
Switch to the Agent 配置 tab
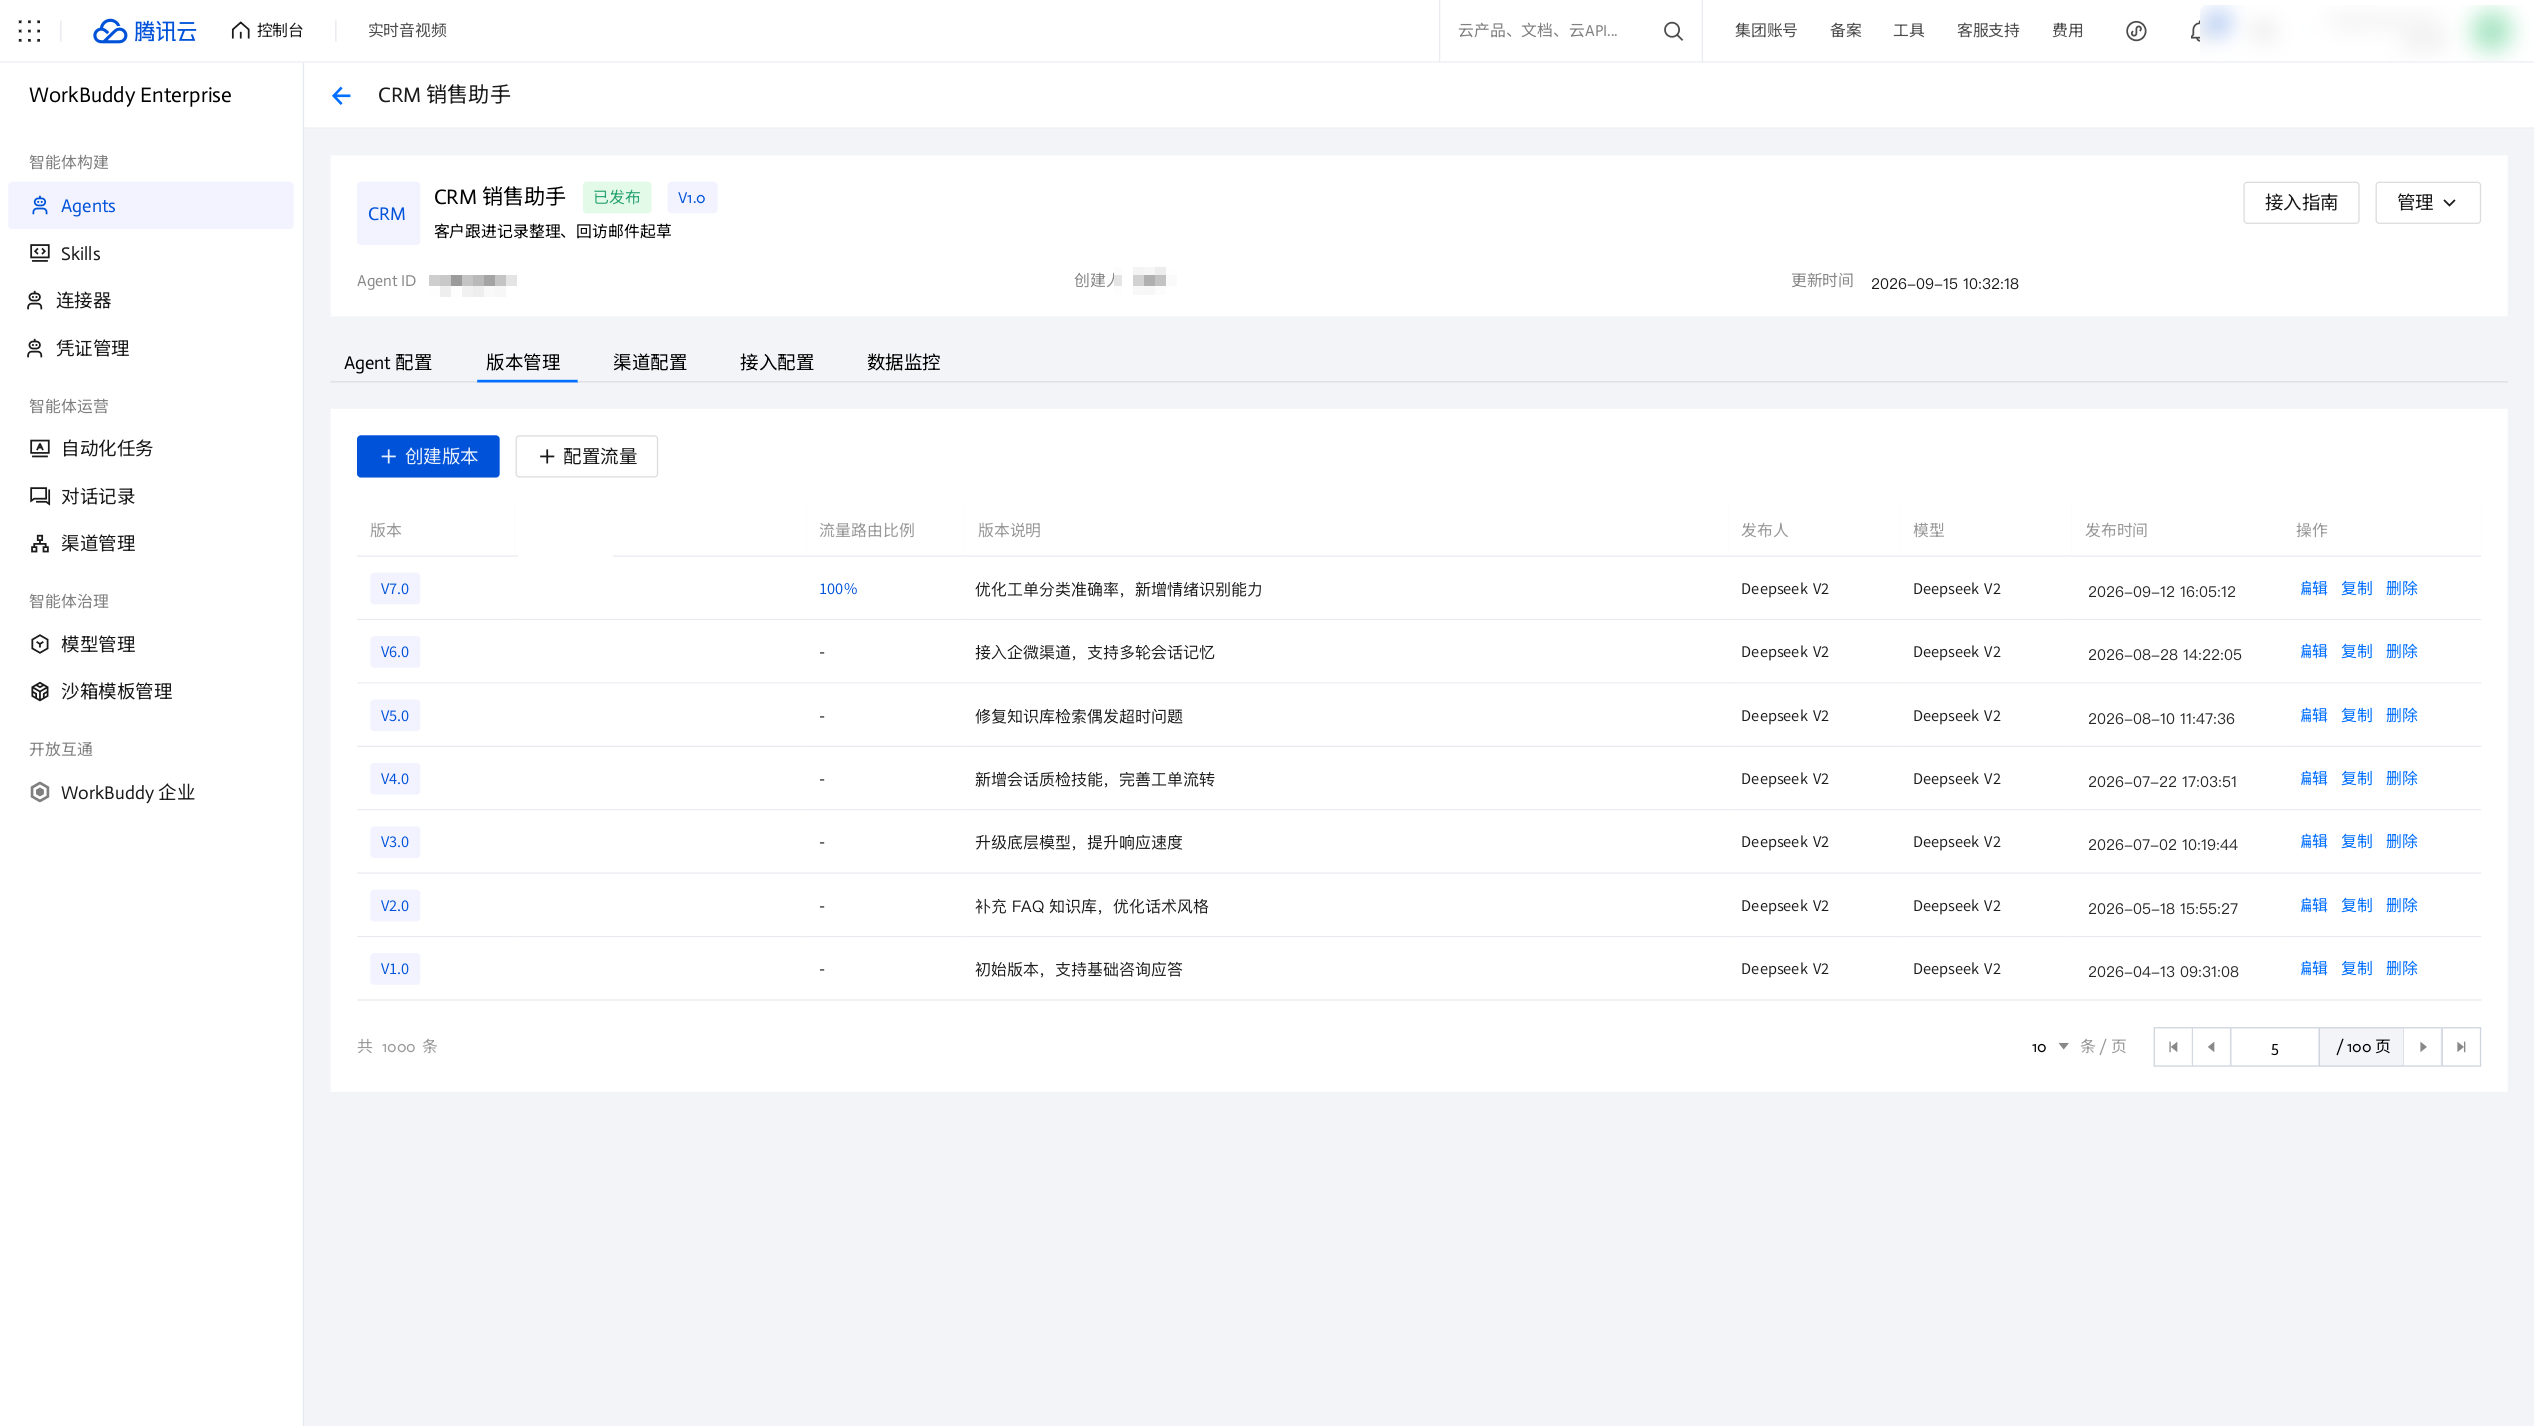pos(388,362)
